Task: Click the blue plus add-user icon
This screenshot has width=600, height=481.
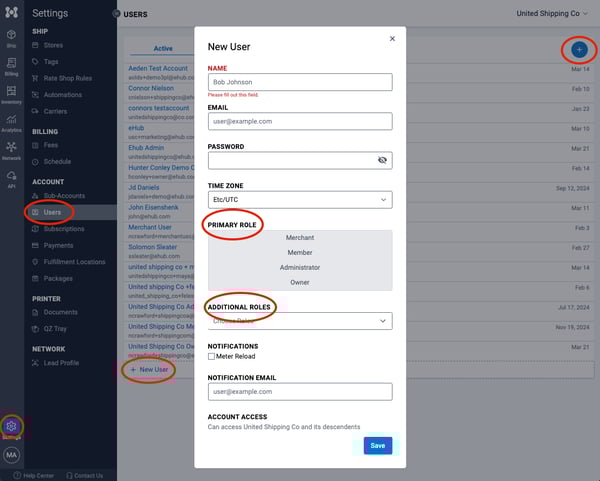Action: [x=579, y=48]
